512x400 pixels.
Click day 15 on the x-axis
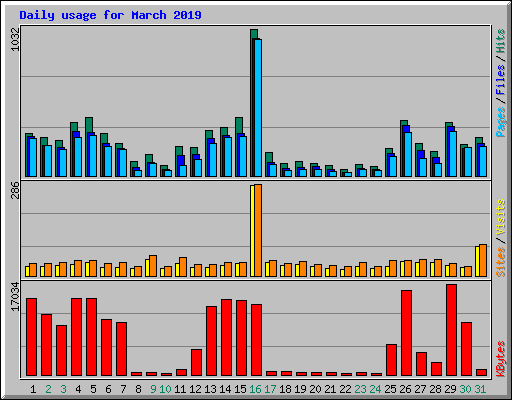click(x=240, y=389)
